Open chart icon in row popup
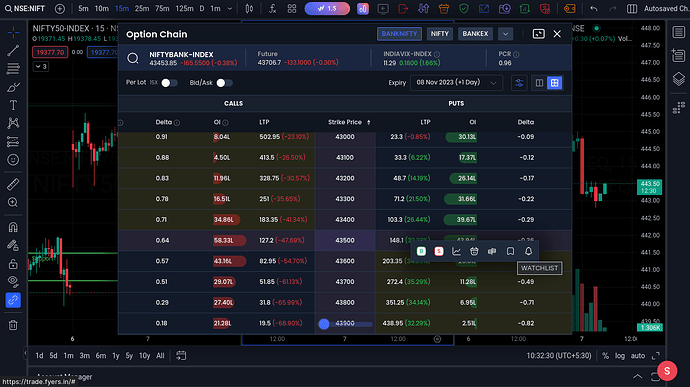Screen dimensions: 690x387 tap(456, 251)
